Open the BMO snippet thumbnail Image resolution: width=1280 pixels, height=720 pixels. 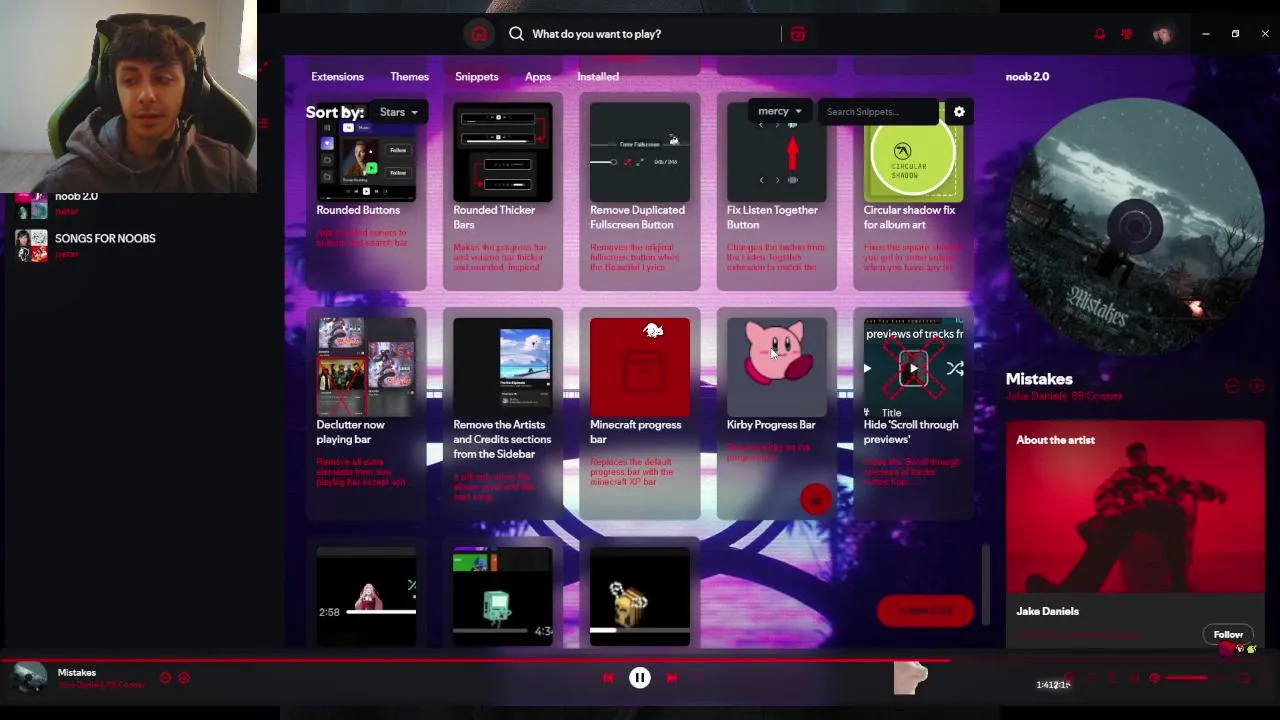point(503,596)
